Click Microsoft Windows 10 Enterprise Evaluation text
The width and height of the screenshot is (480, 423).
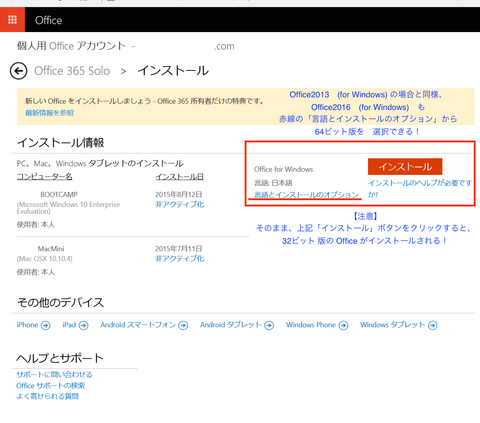point(68,208)
